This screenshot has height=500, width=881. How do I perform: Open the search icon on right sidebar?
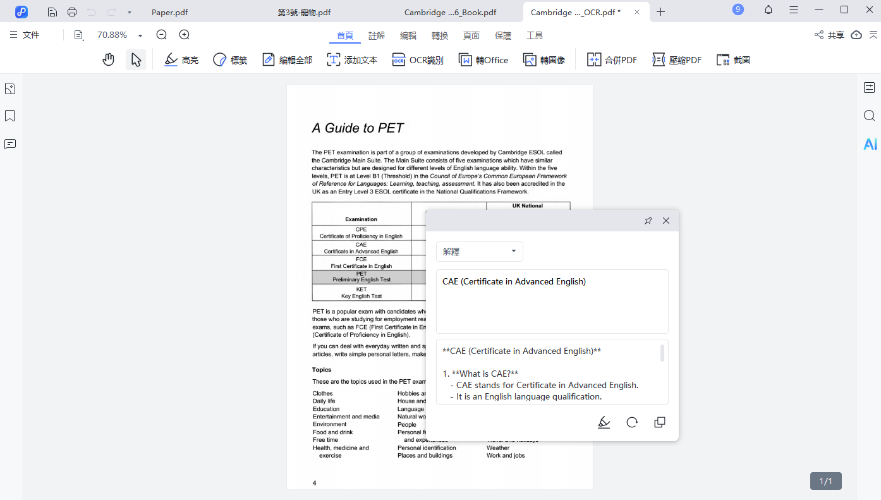click(x=869, y=116)
